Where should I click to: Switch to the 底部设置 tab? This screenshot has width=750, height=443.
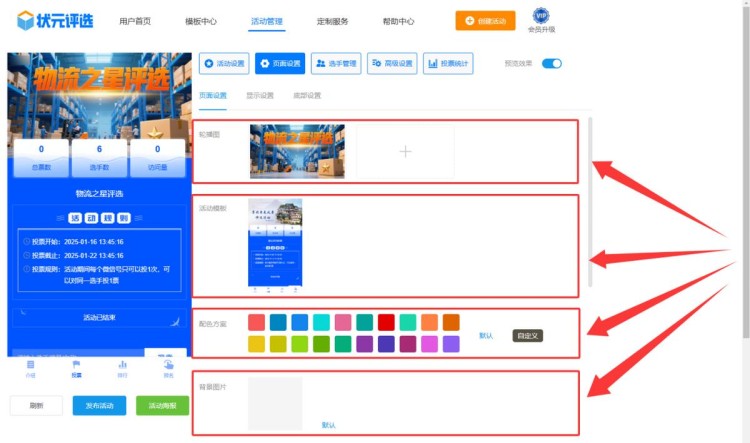307,96
